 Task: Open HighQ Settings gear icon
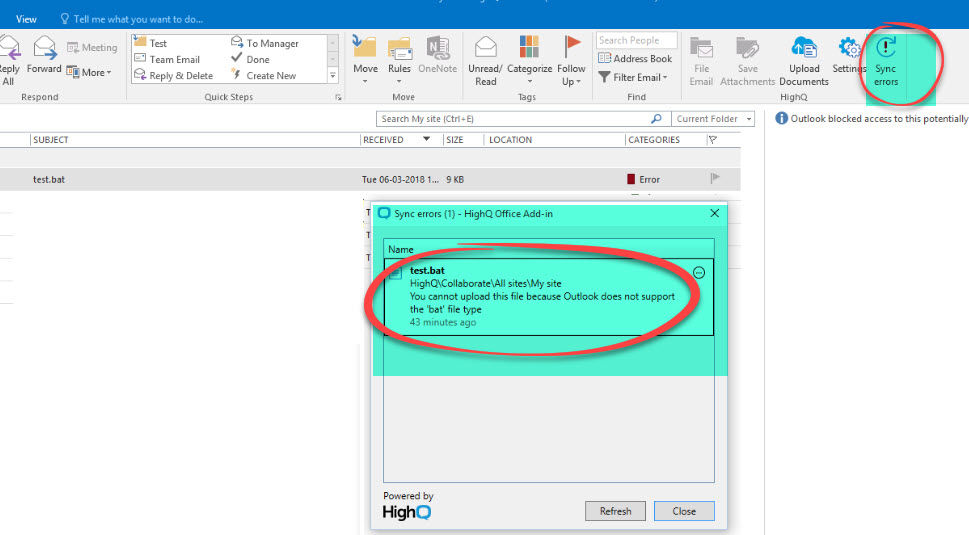point(849,48)
